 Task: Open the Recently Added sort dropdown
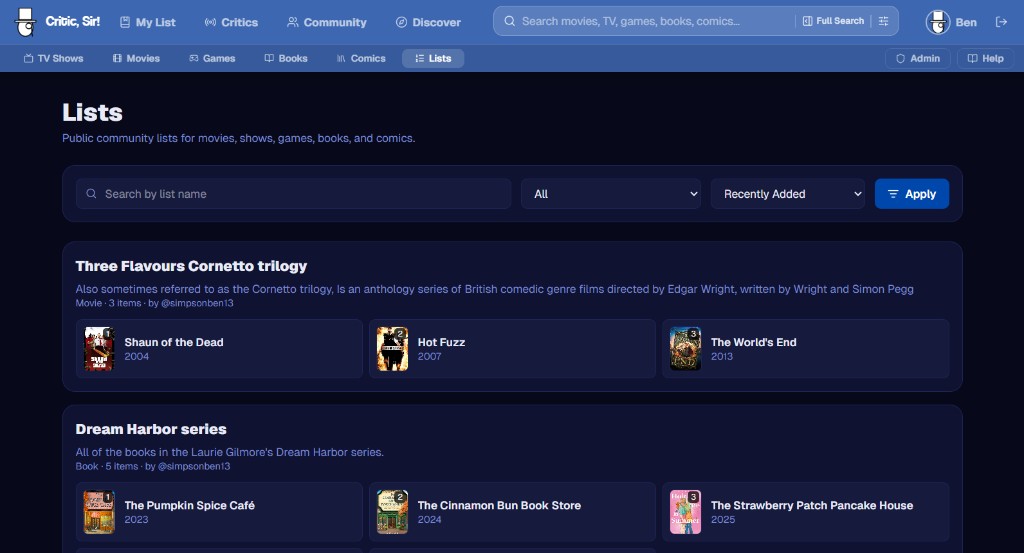tap(787, 194)
